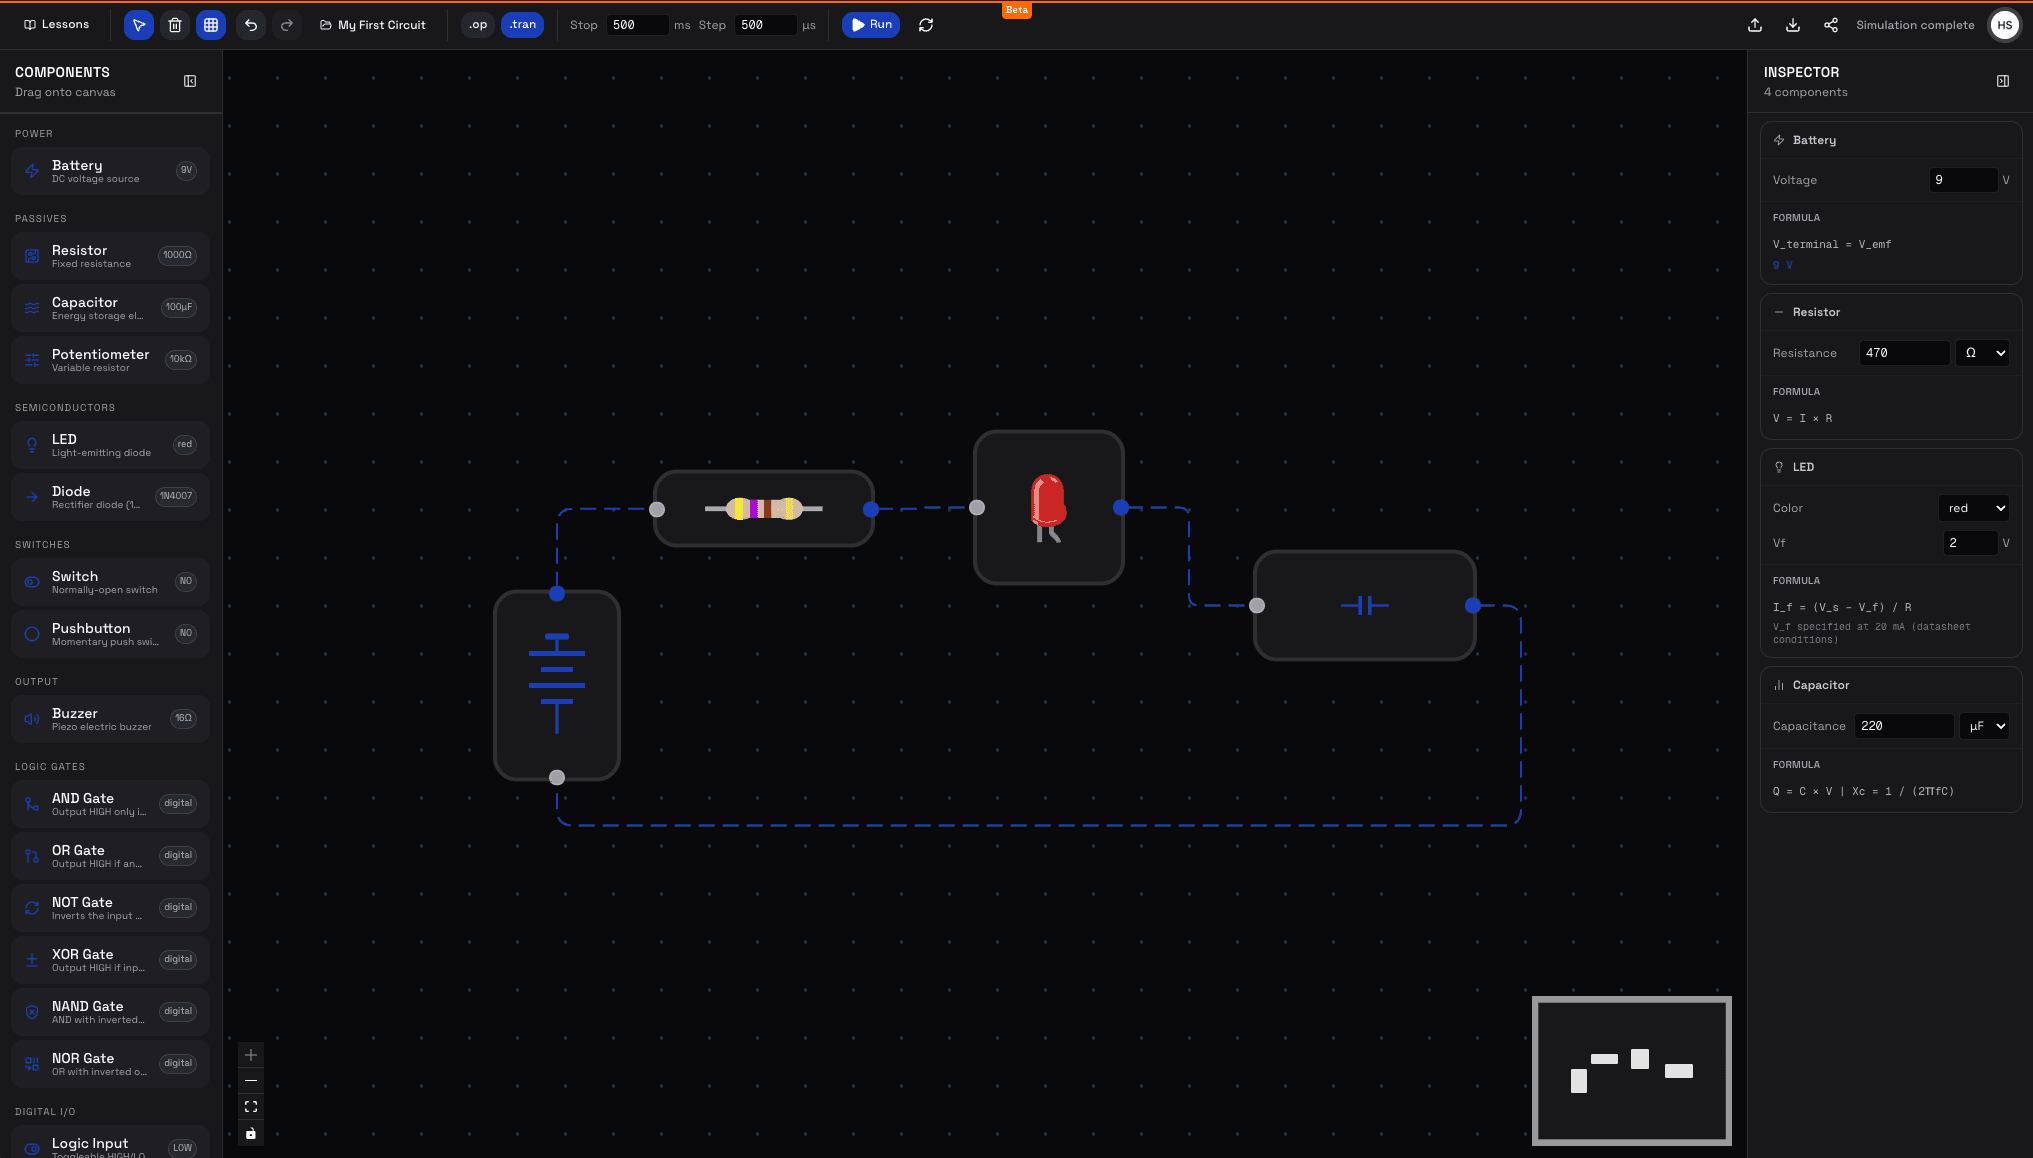Select the XOR Gate component

coord(110,960)
